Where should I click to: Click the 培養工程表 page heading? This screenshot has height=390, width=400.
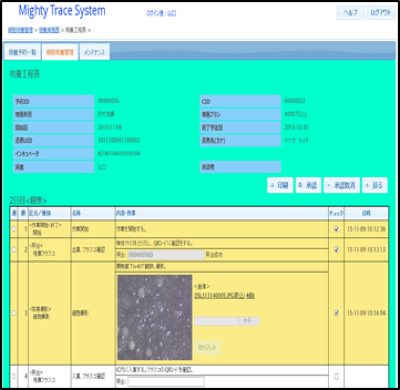25,74
